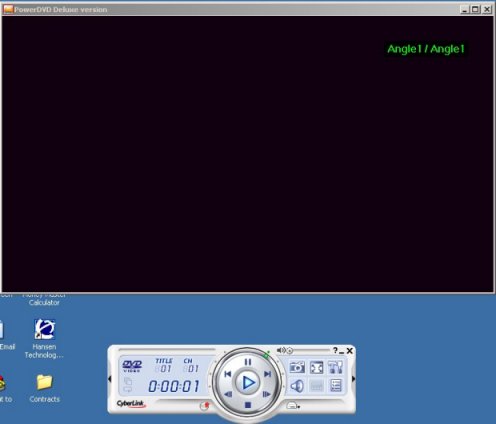Open the audio speaker options icon
496x424 pixels.
(297, 386)
